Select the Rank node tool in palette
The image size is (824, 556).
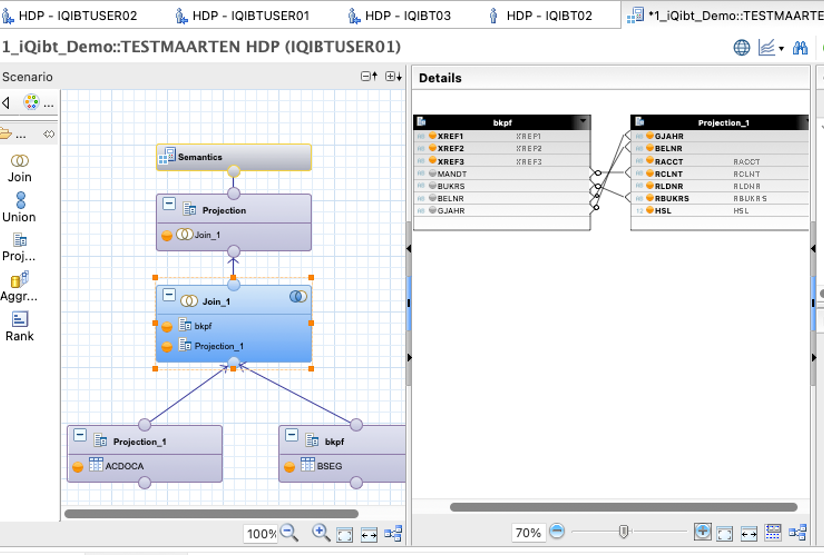pos(19,326)
